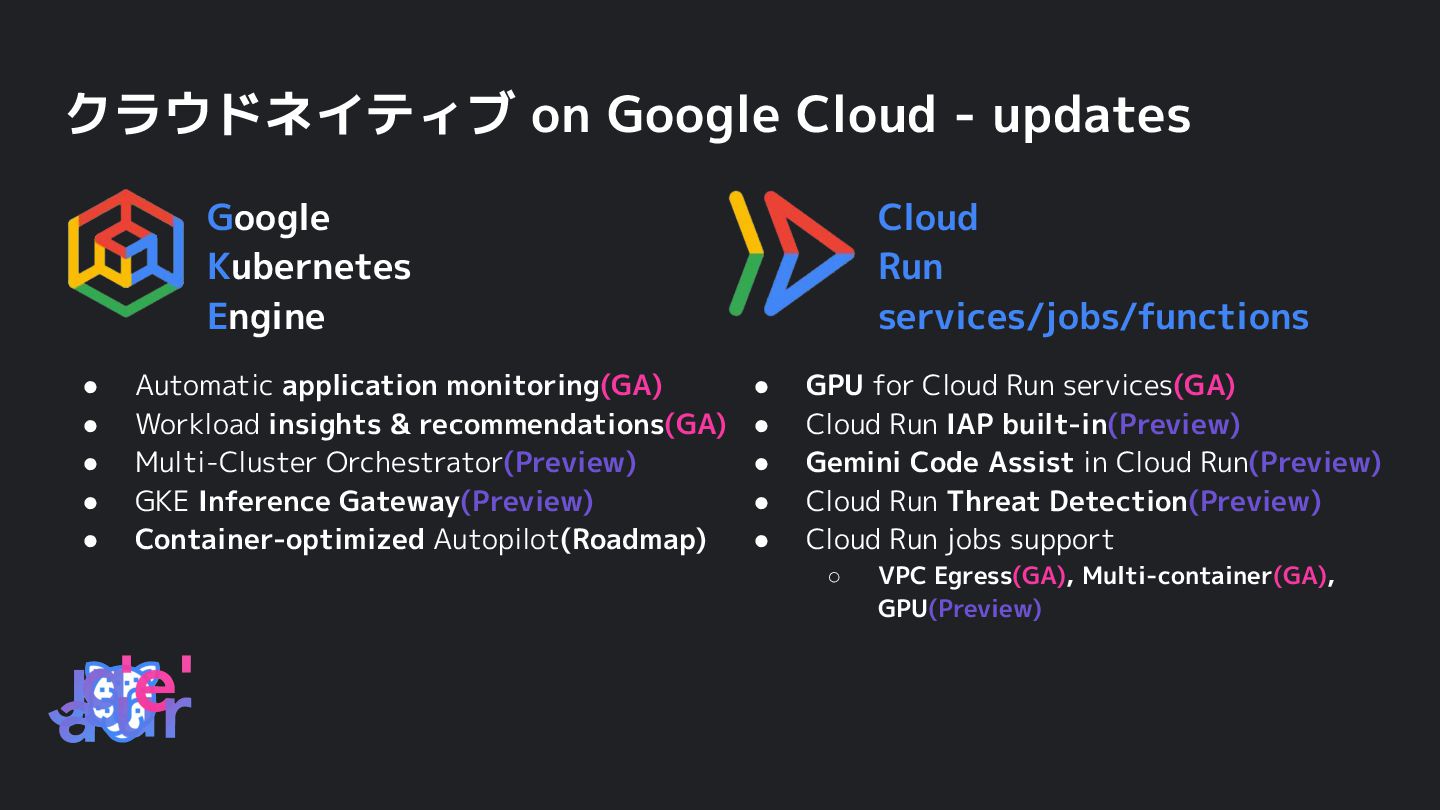Viewport: 1440px width, 810px height.
Task: Click the Cloud Run arrow logo
Action: [791, 254]
